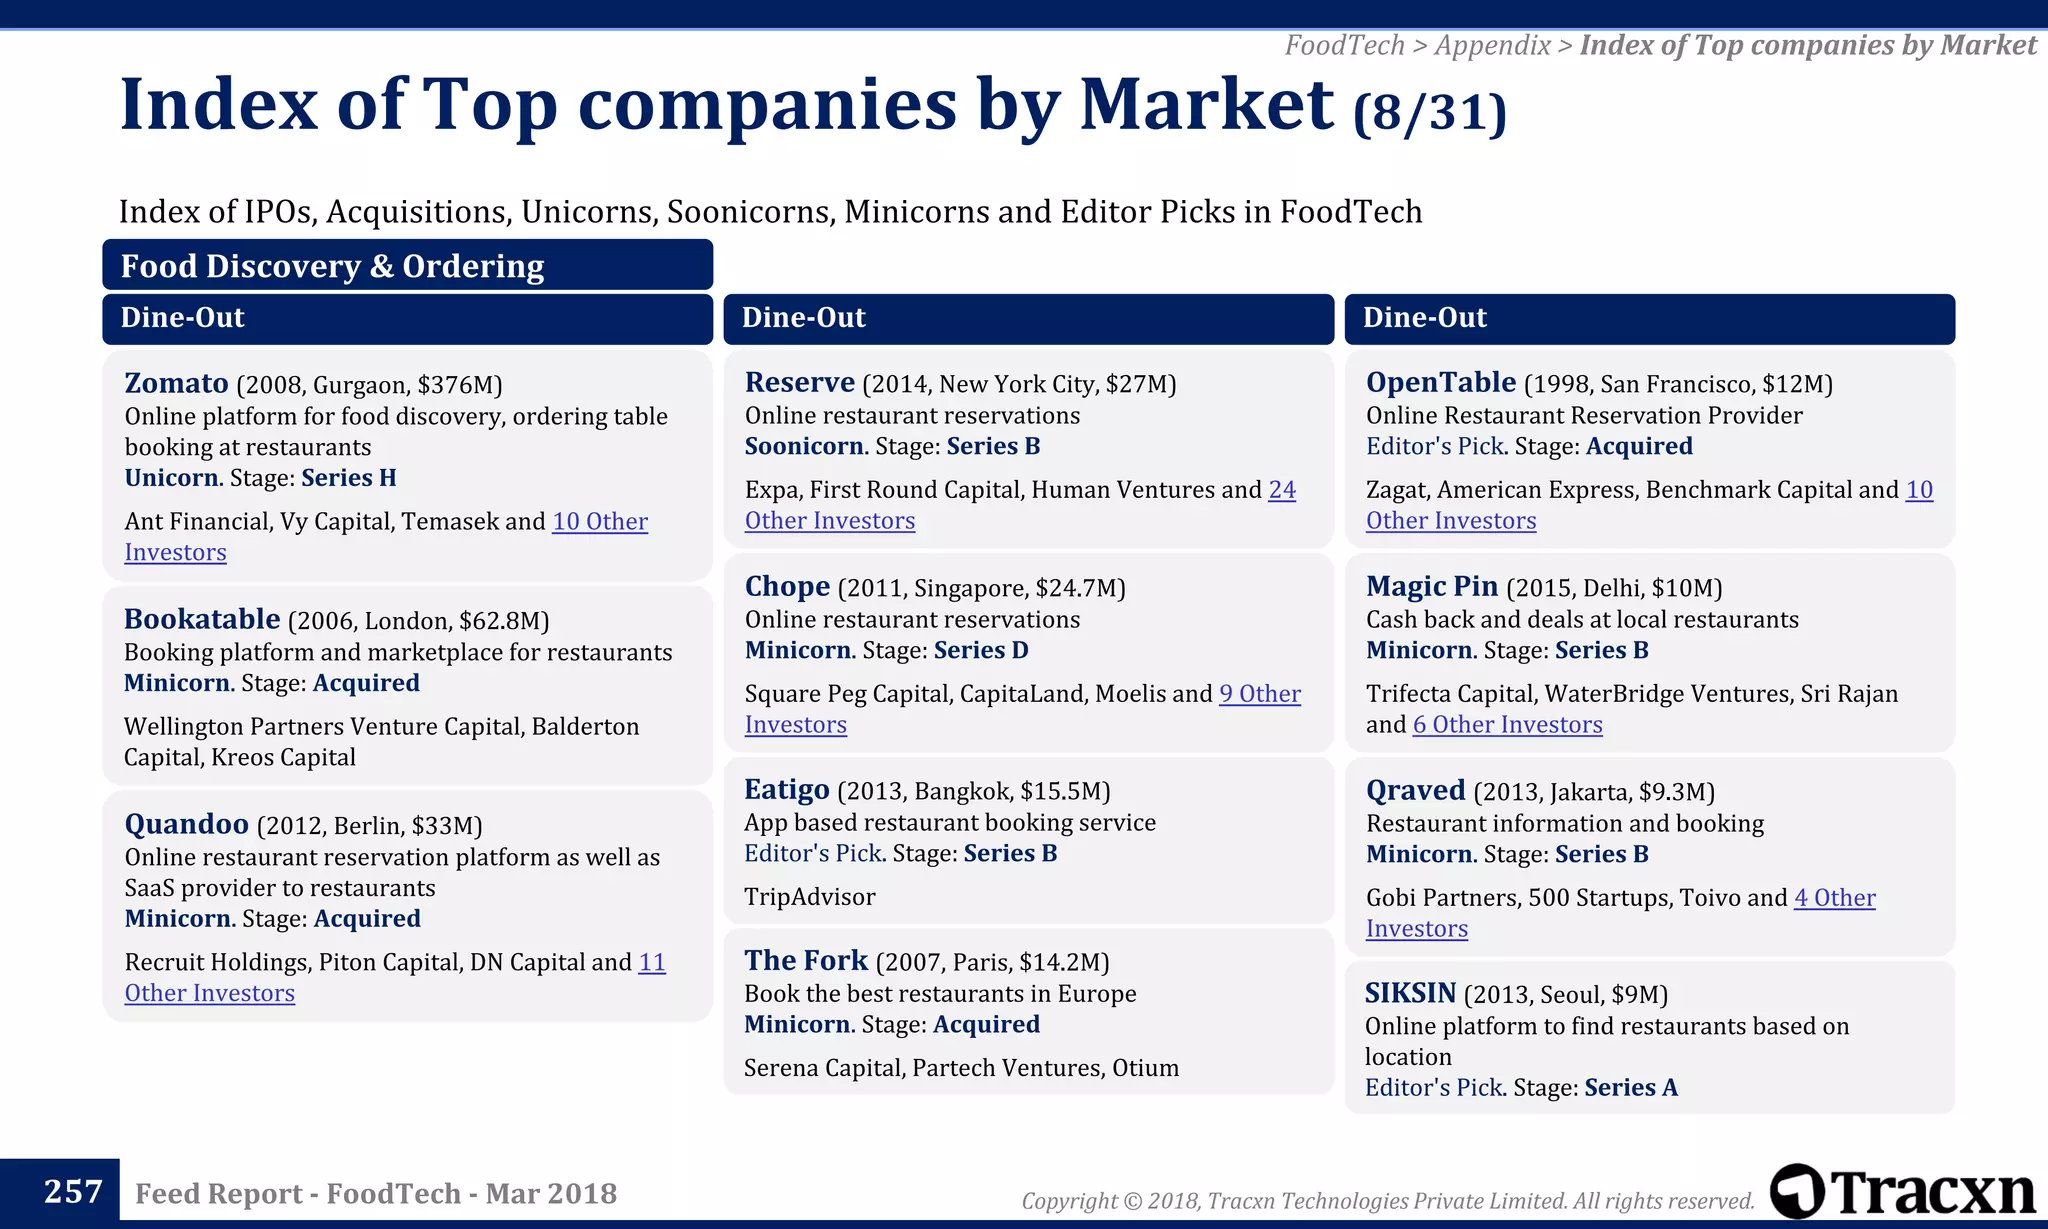Click Magic Pin's 'Cash back and deals' description

point(1582,619)
